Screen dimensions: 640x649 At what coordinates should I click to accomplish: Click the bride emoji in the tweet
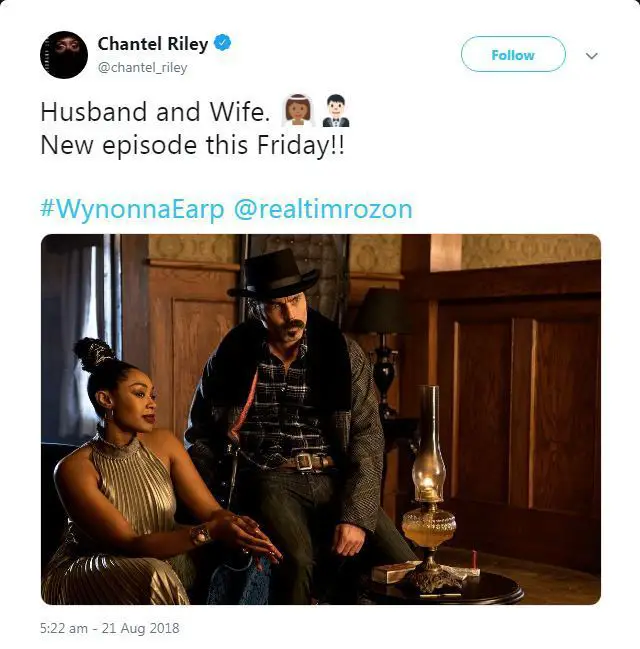[x=298, y=111]
